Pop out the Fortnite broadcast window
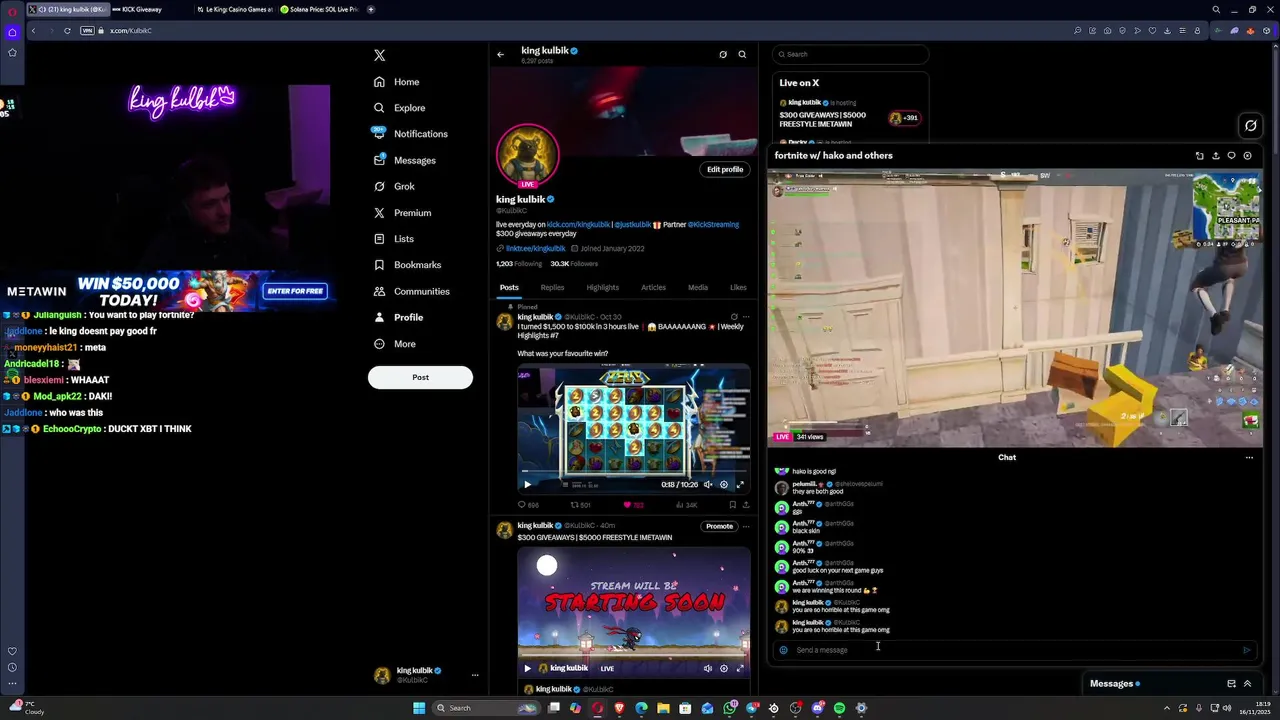 [x=1200, y=156]
